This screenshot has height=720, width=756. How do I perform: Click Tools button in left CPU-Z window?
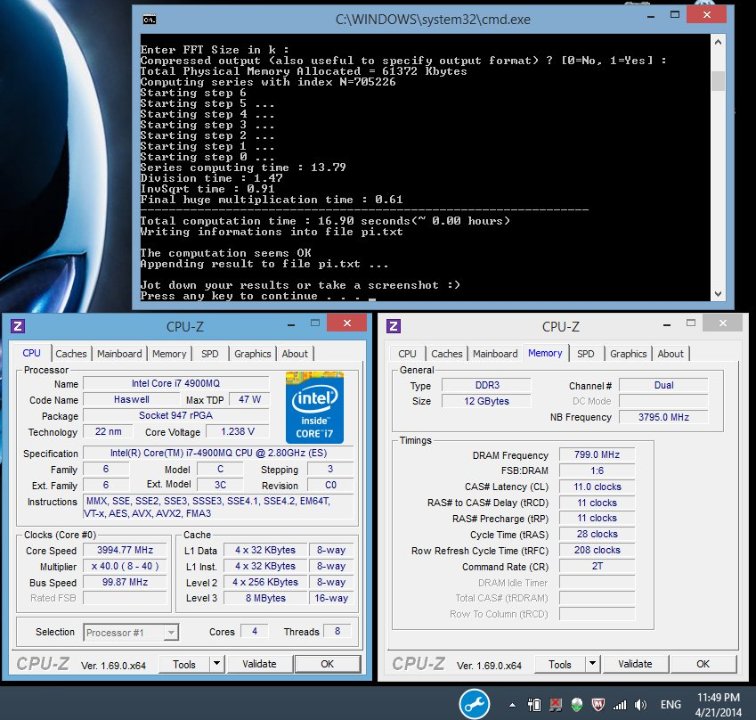click(x=184, y=664)
